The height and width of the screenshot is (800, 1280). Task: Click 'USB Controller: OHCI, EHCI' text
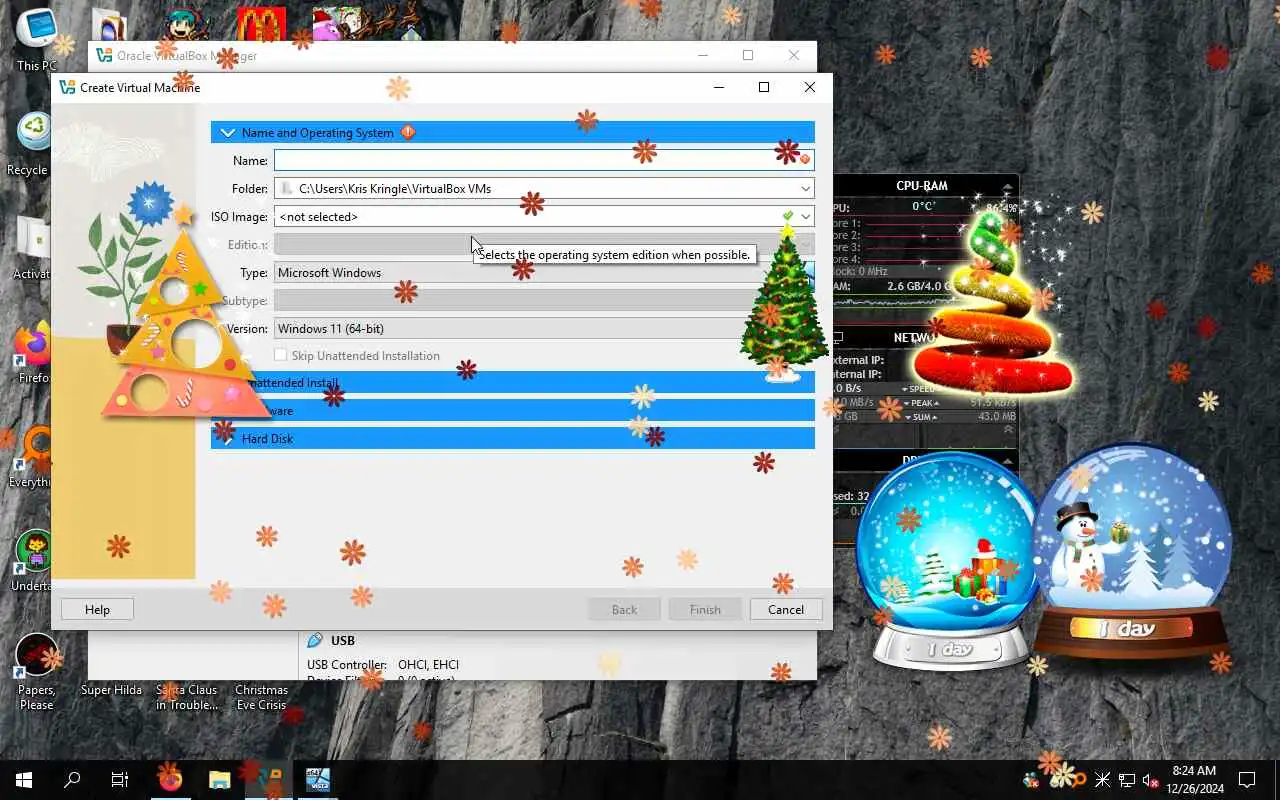(x=383, y=665)
